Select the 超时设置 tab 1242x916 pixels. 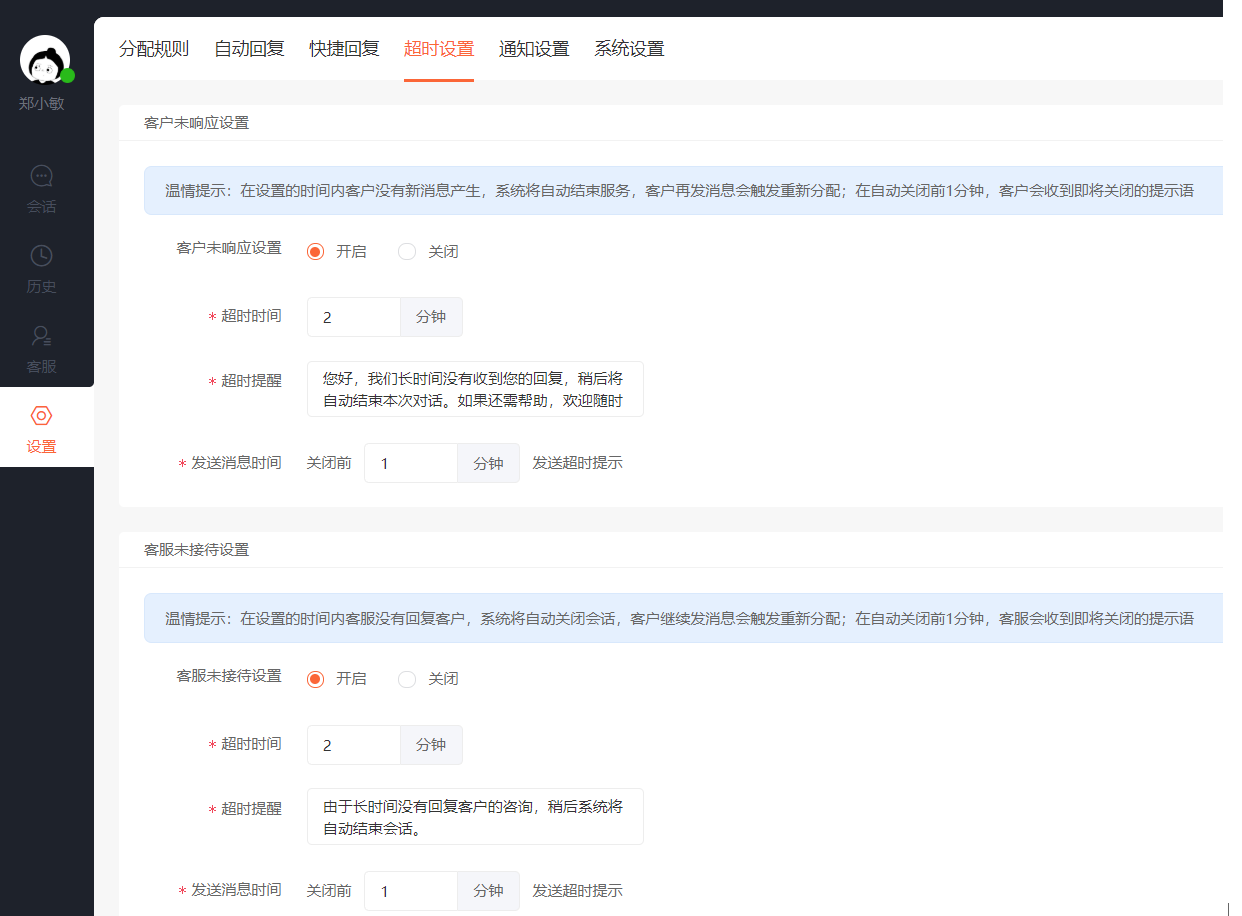pos(439,49)
